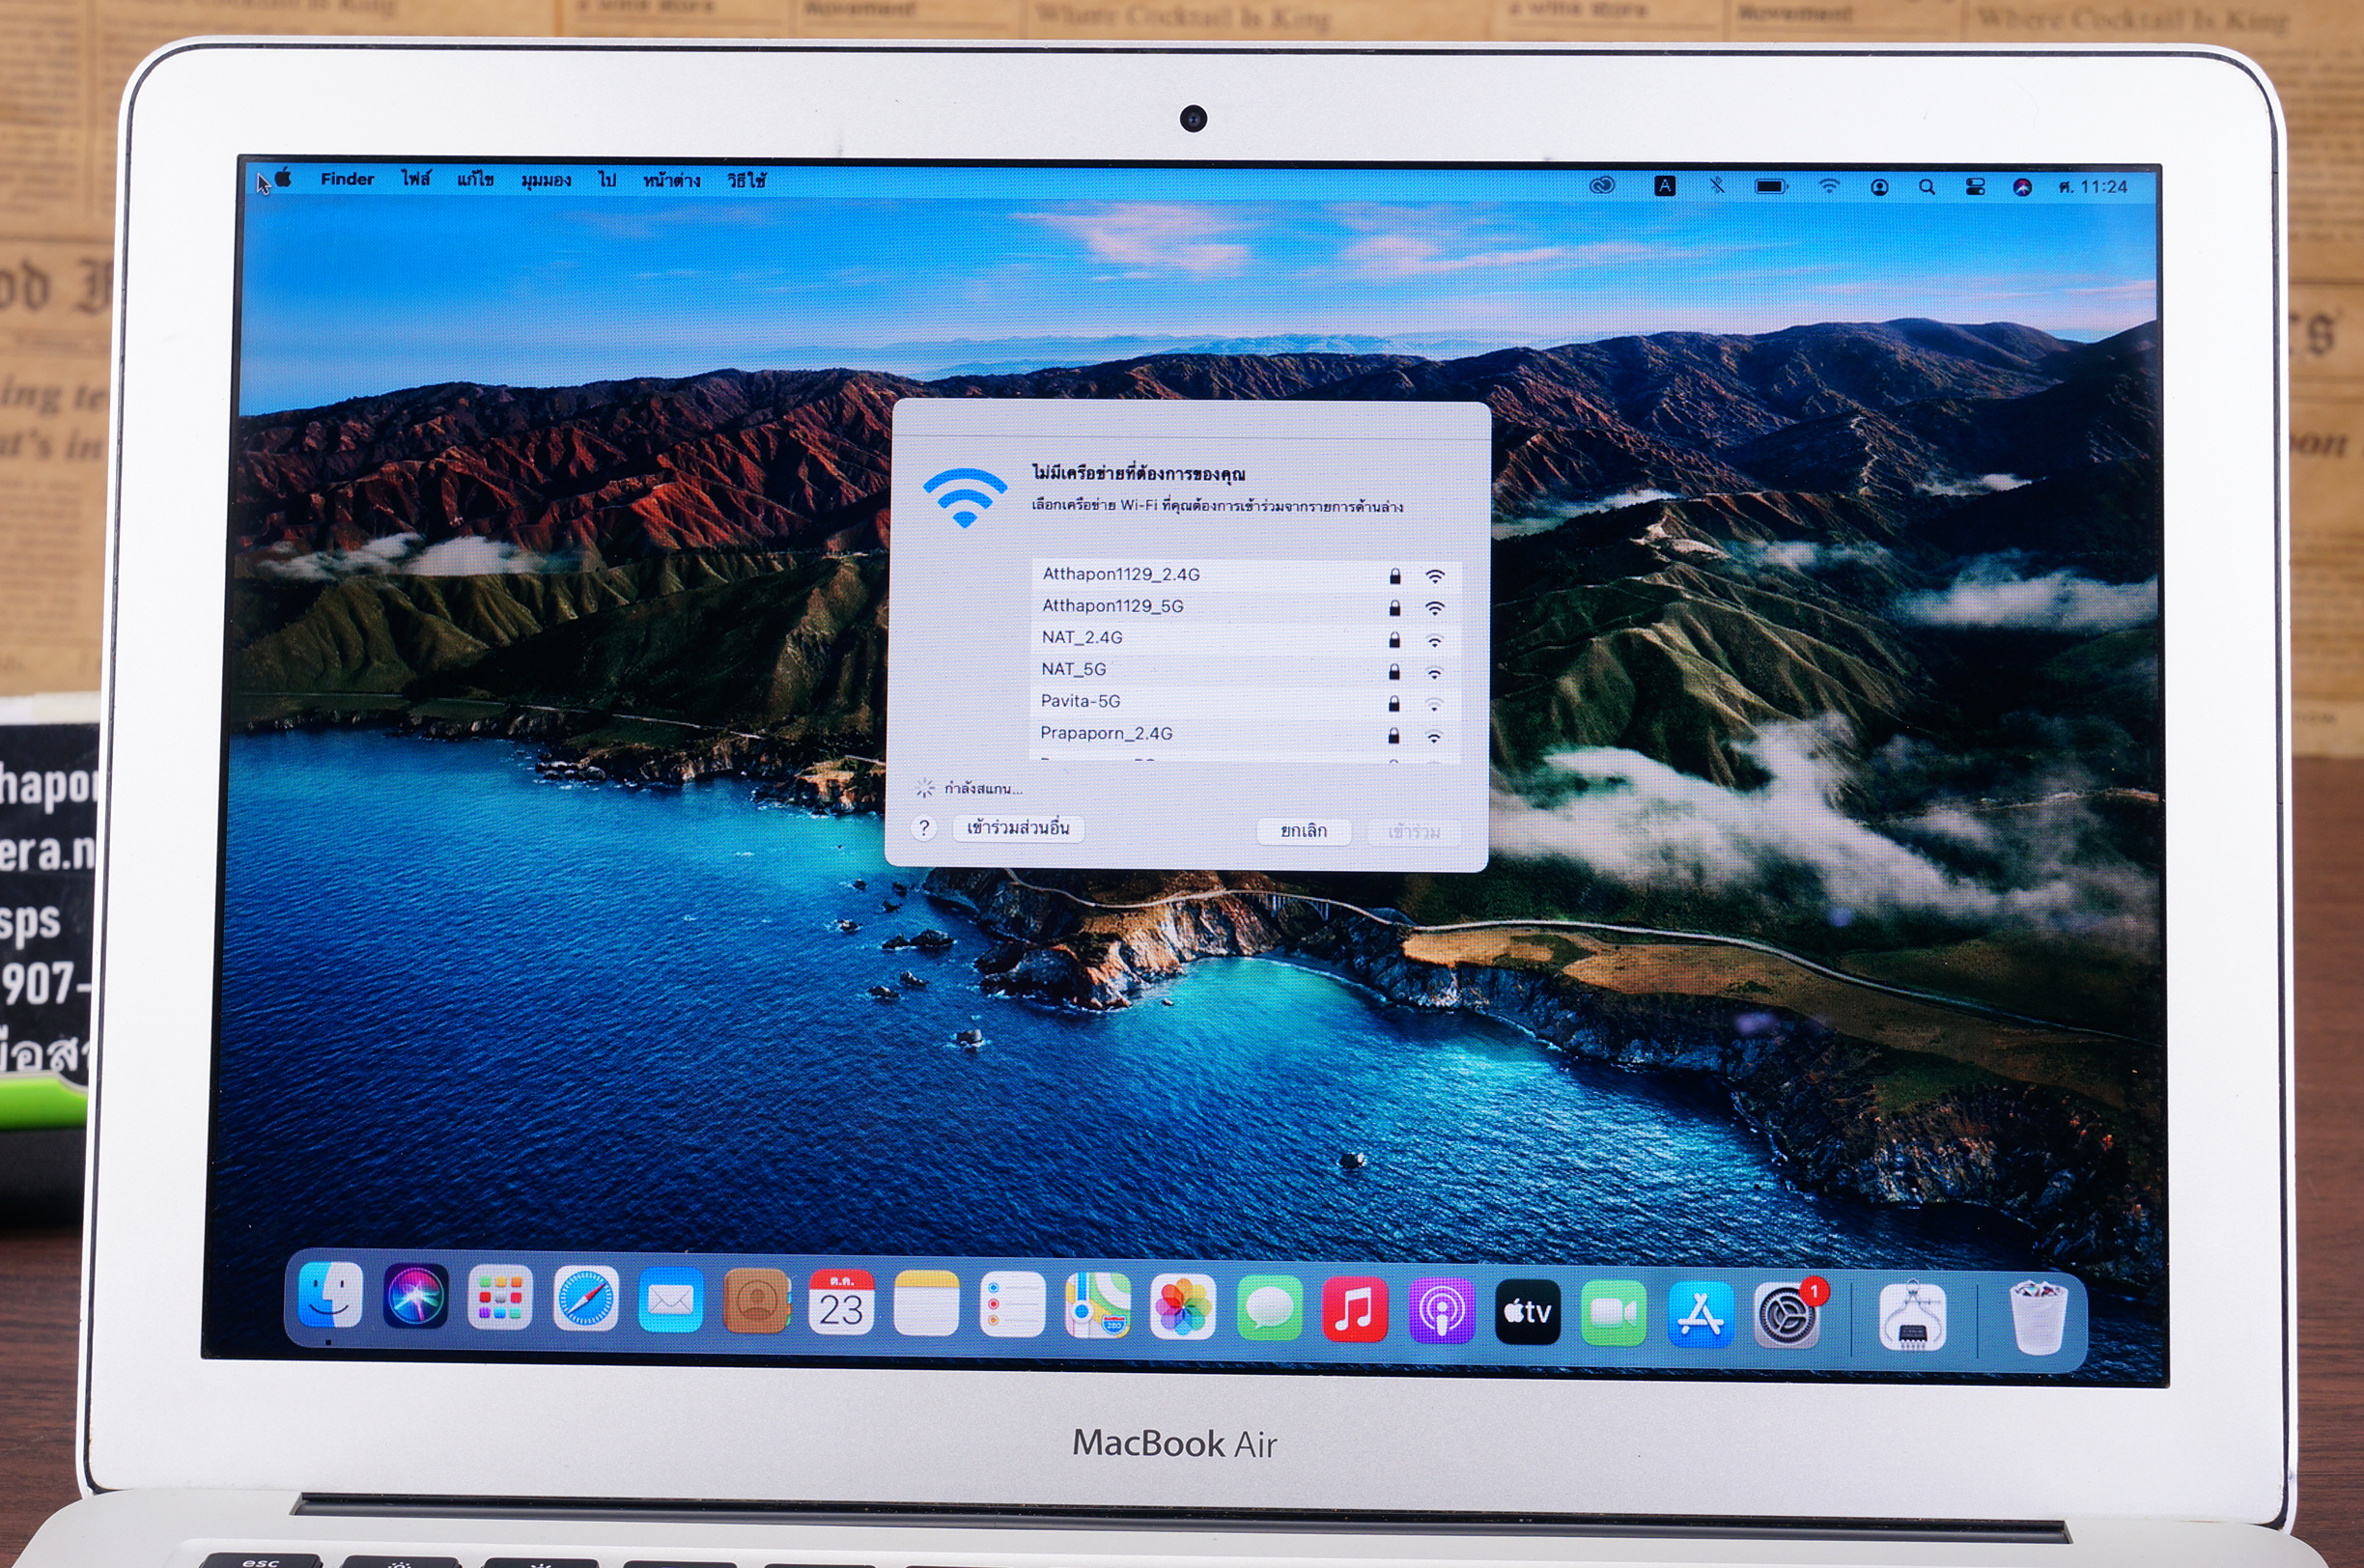Open Reminders from the Dock

tap(1012, 1305)
